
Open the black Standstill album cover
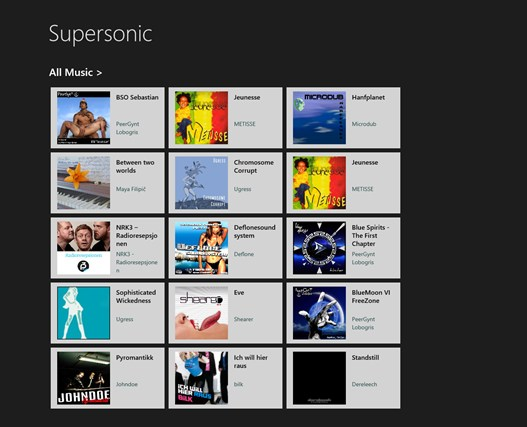coord(319,378)
